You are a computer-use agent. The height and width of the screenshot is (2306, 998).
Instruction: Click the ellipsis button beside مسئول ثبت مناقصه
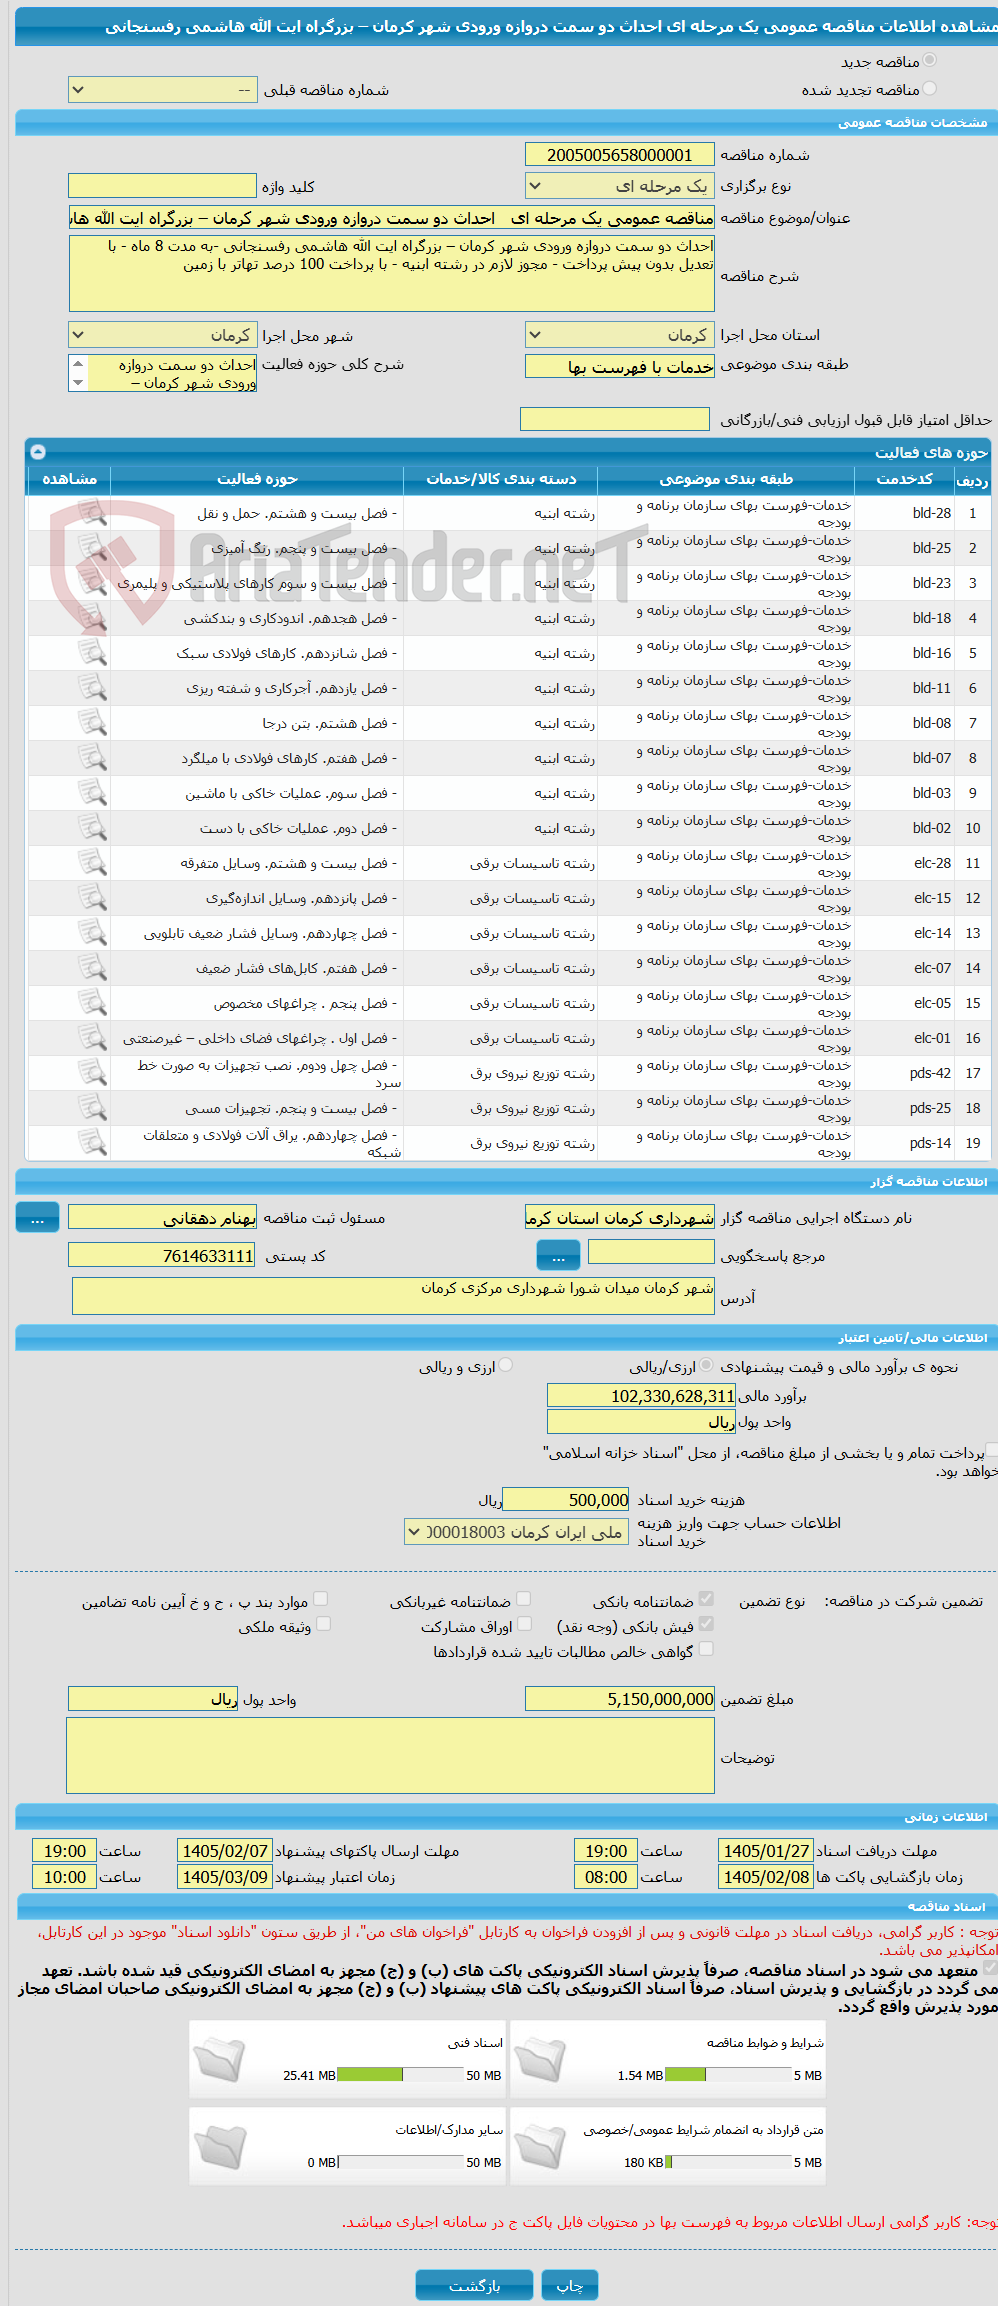37,1218
